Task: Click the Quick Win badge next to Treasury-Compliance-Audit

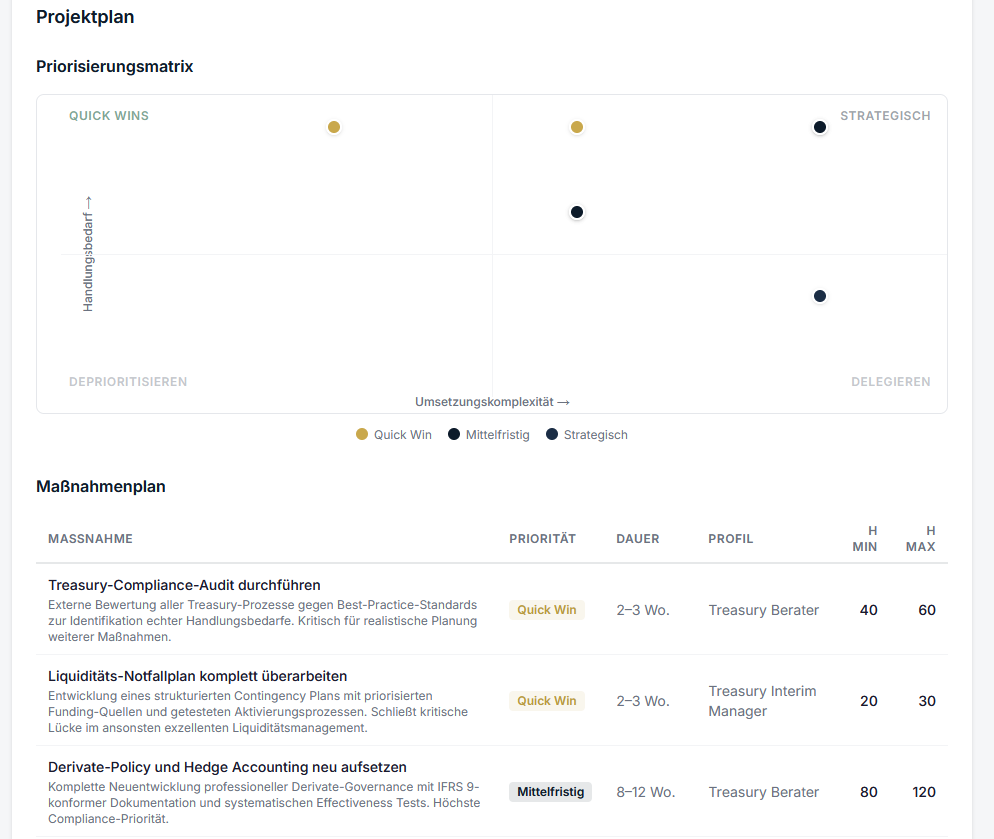Action: [x=546, y=609]
